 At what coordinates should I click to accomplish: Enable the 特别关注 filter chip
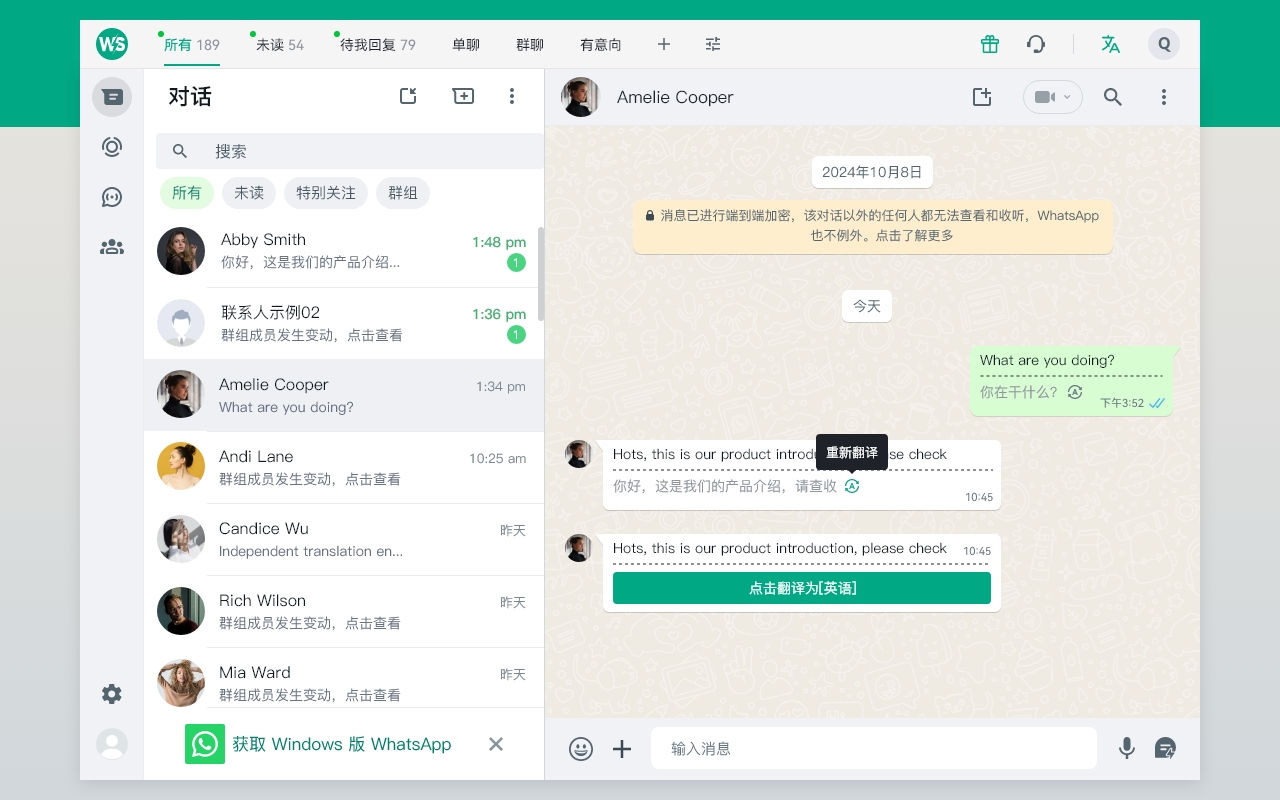(x=325, y=193)
